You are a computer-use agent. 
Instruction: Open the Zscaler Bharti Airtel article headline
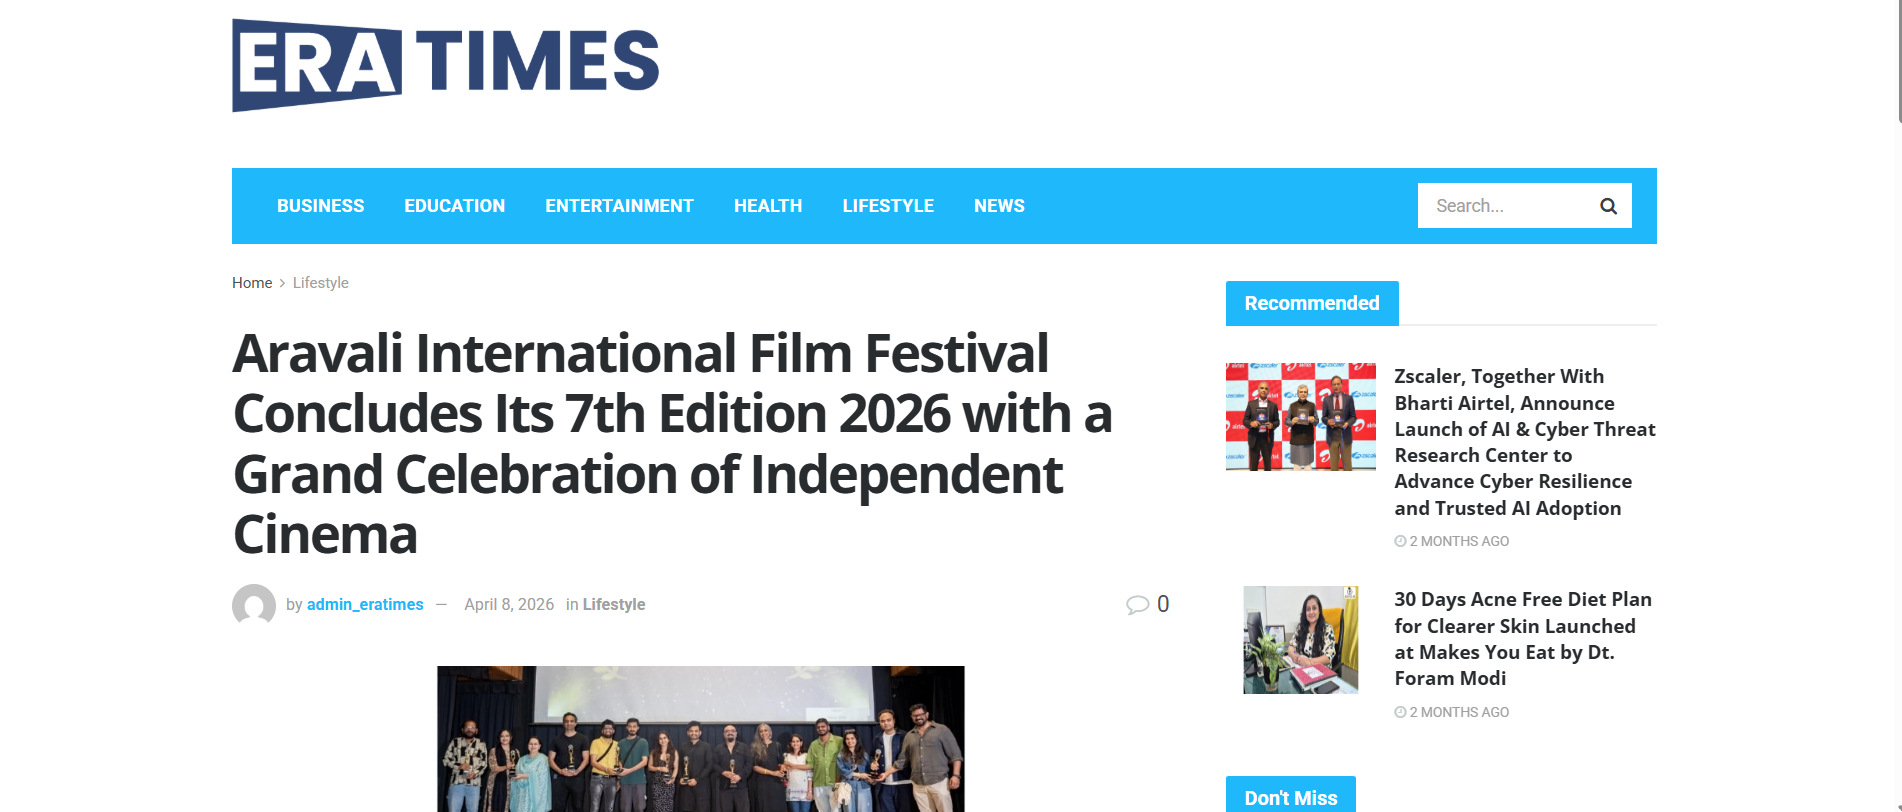pos(1524,442)
